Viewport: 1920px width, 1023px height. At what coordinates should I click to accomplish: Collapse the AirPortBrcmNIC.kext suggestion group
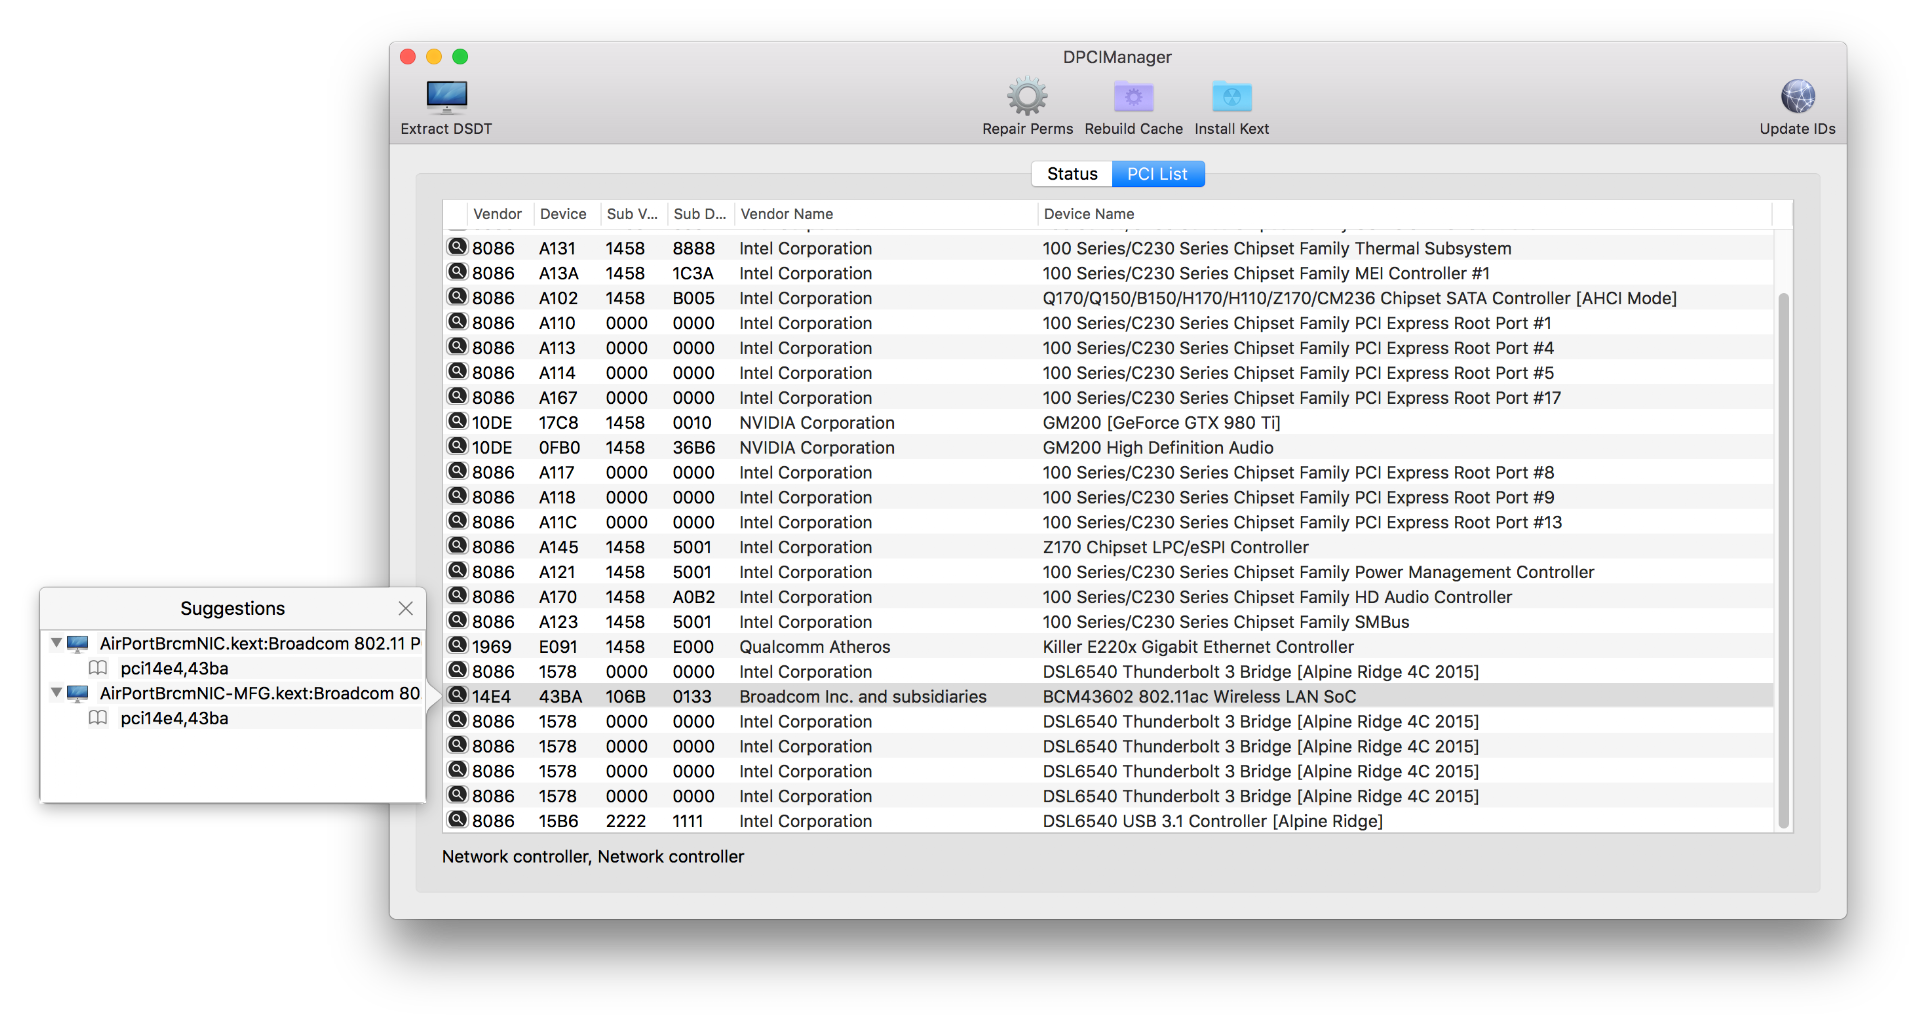57,643
